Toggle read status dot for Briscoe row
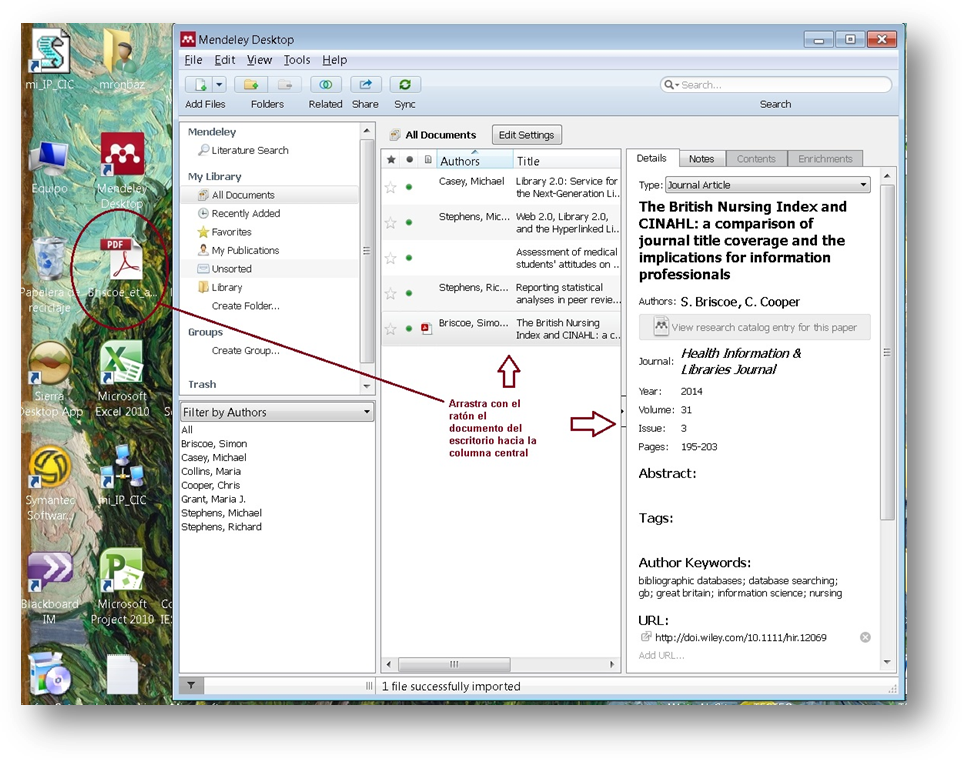Image resolution: width=962 pixels, height=760 pixels. [x=409, y=329]
